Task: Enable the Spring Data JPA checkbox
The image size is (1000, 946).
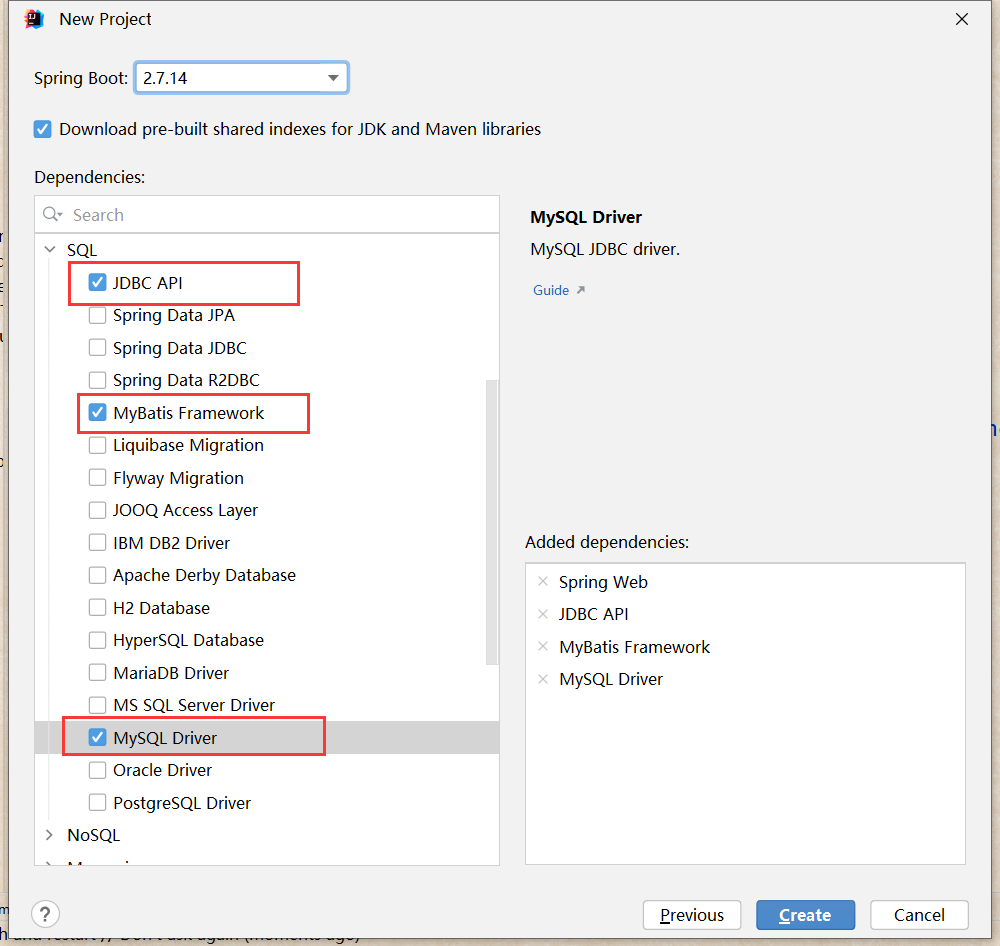Action: [x=97, y=315]
